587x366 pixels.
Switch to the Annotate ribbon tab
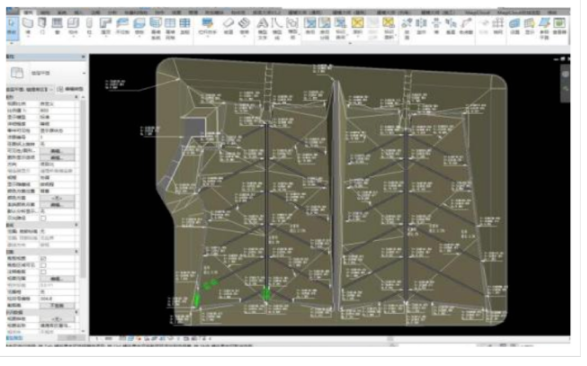click(x=95, y=12)
